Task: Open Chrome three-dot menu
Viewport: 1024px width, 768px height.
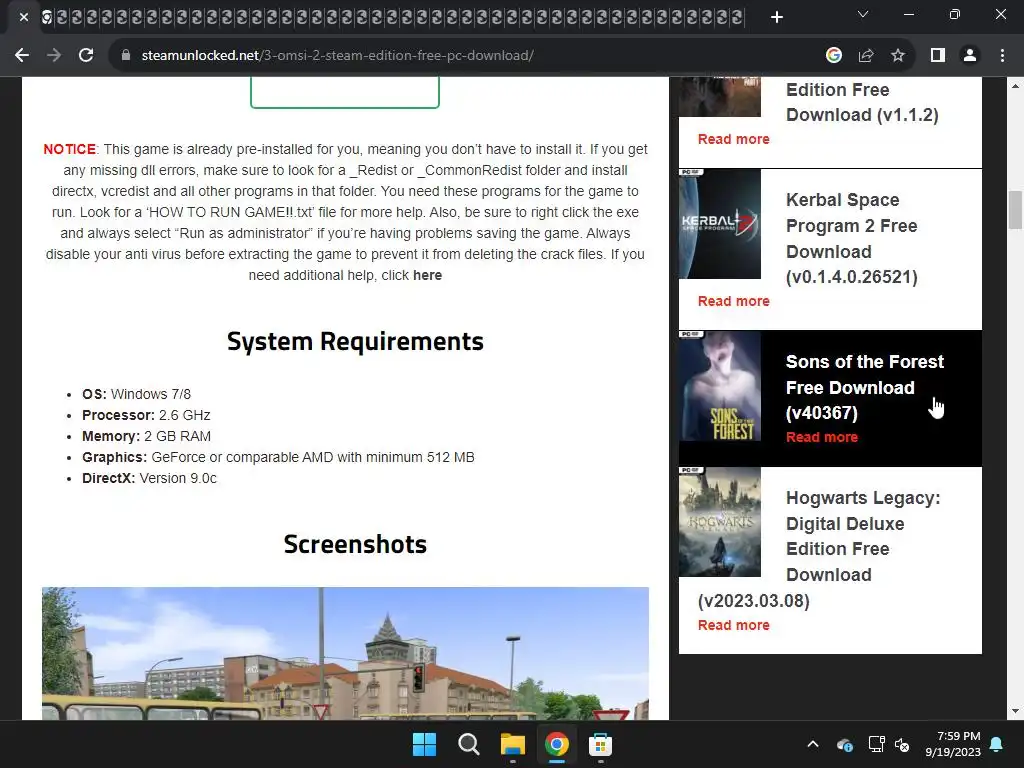Action: [x=1002, y=56]
